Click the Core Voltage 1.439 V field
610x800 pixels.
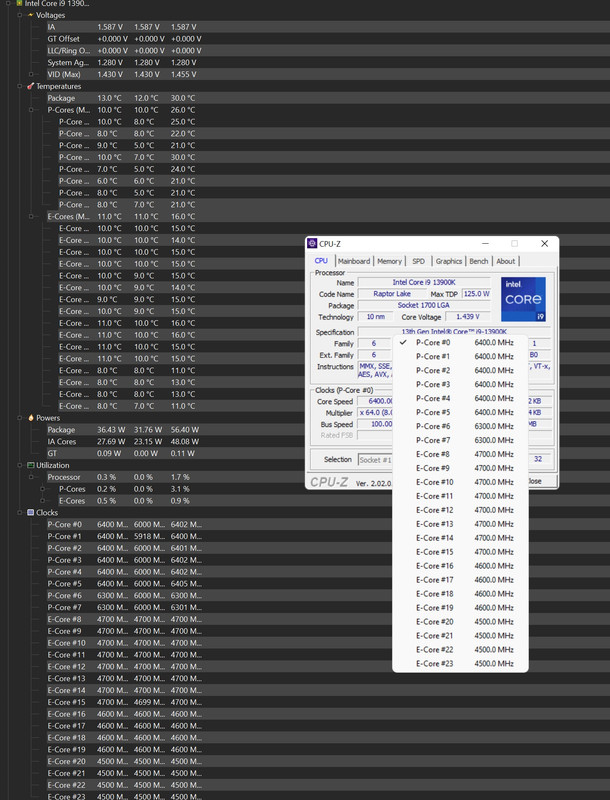point(468,317)
